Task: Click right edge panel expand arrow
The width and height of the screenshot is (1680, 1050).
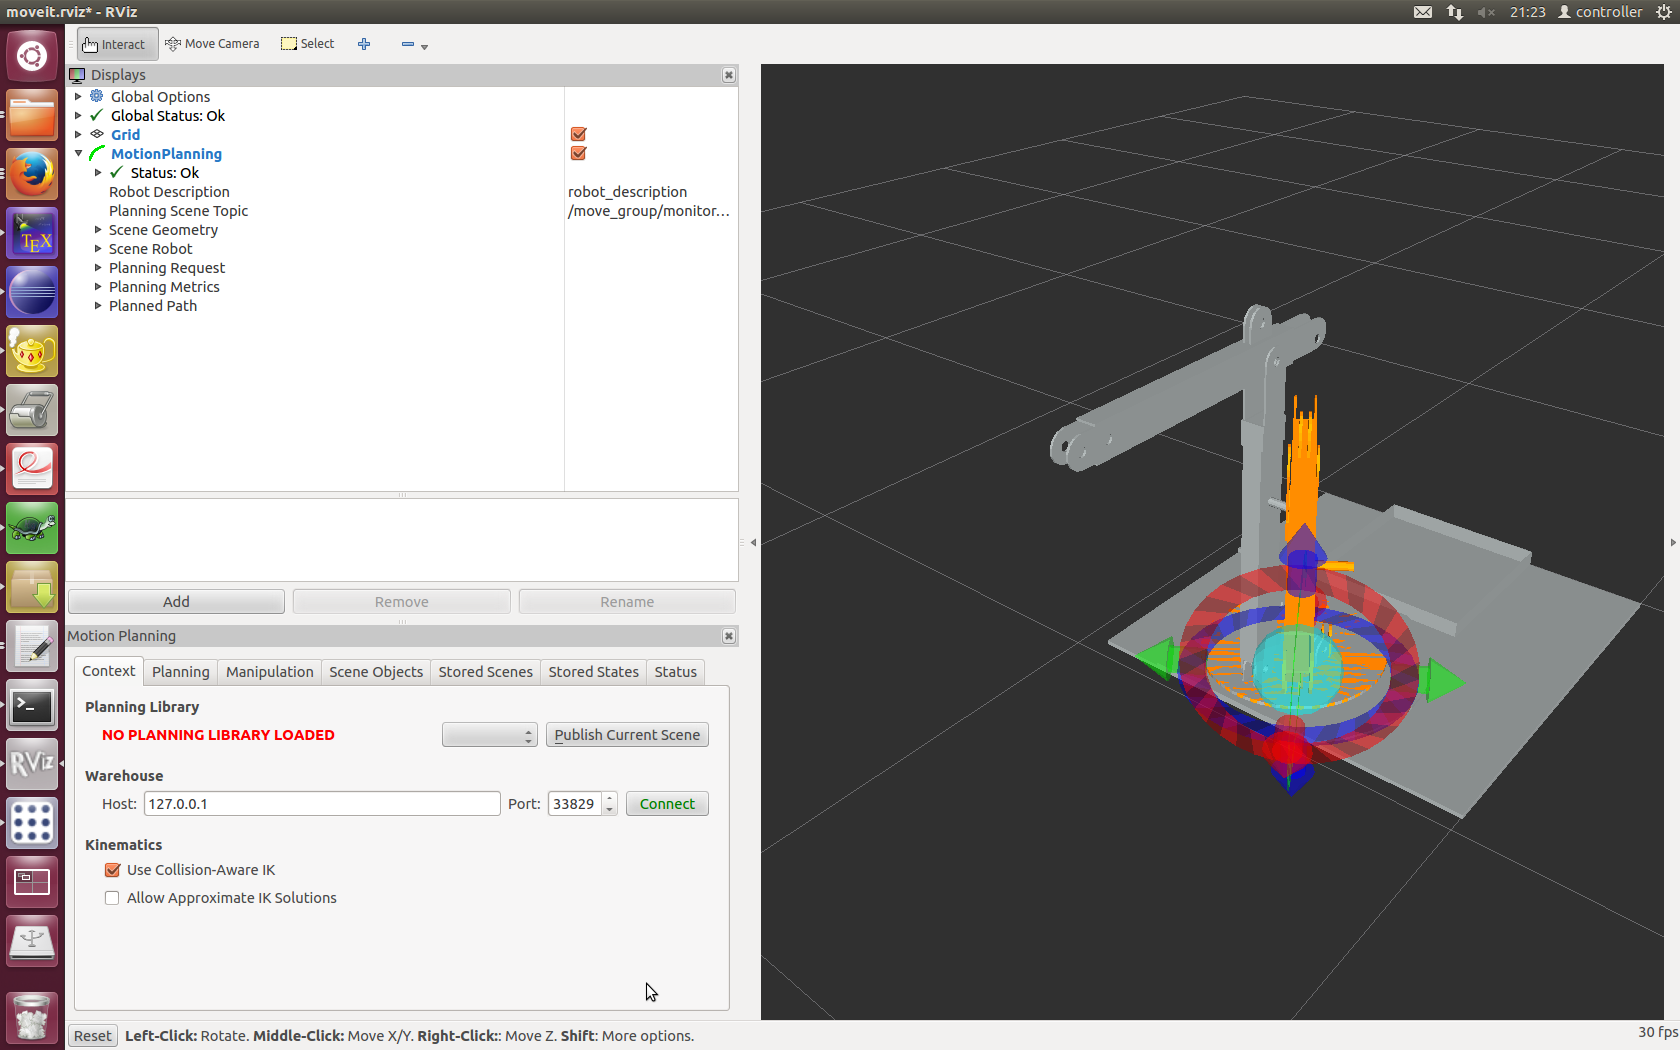Action: pyautogui.click(x=1673, y=543)
